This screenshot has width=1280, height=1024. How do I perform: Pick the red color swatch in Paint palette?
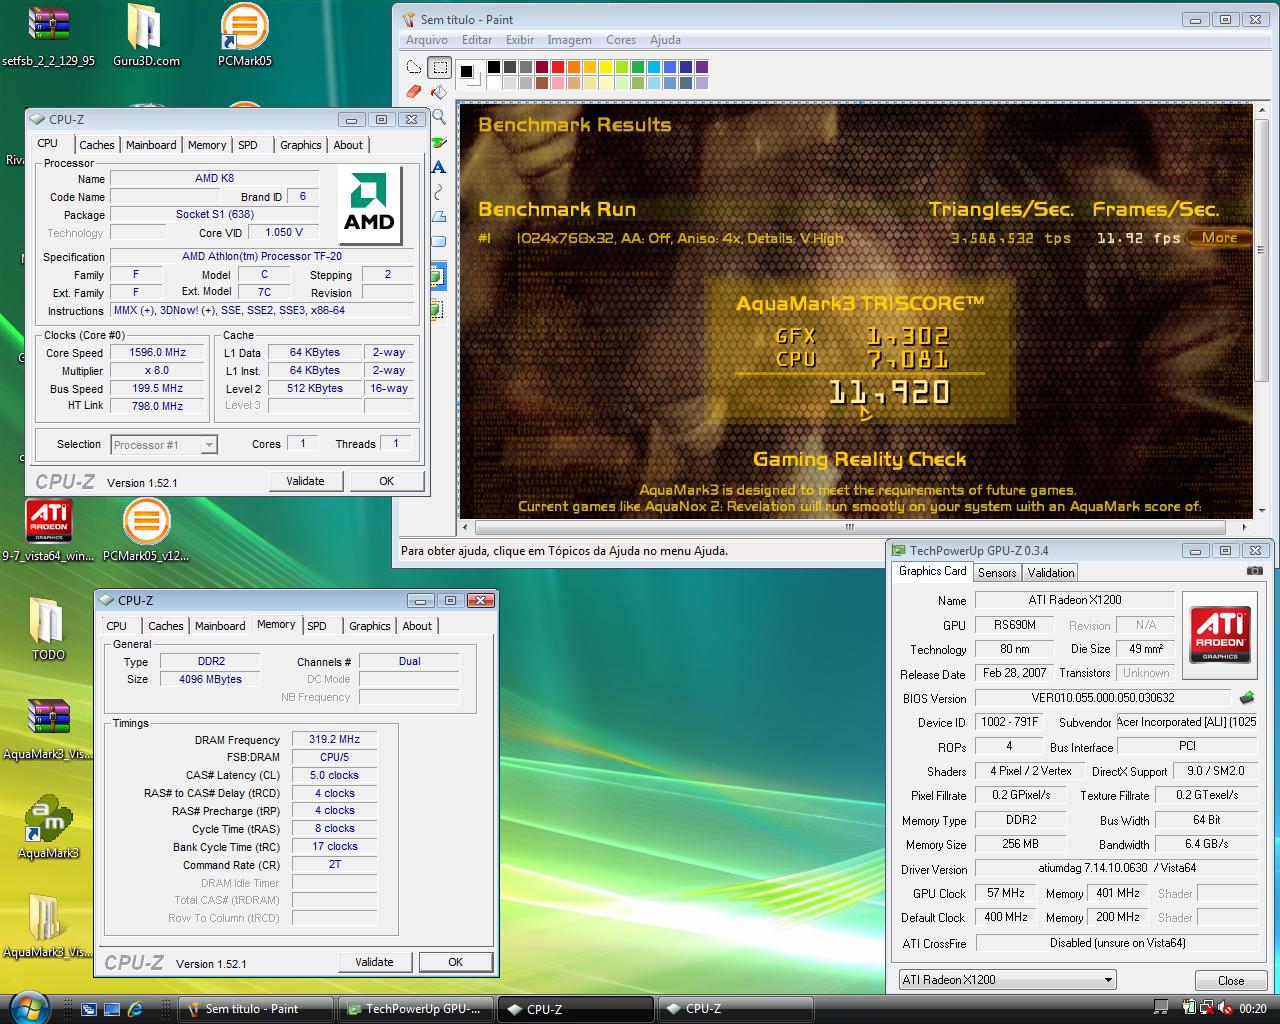[x=559, y=67]
